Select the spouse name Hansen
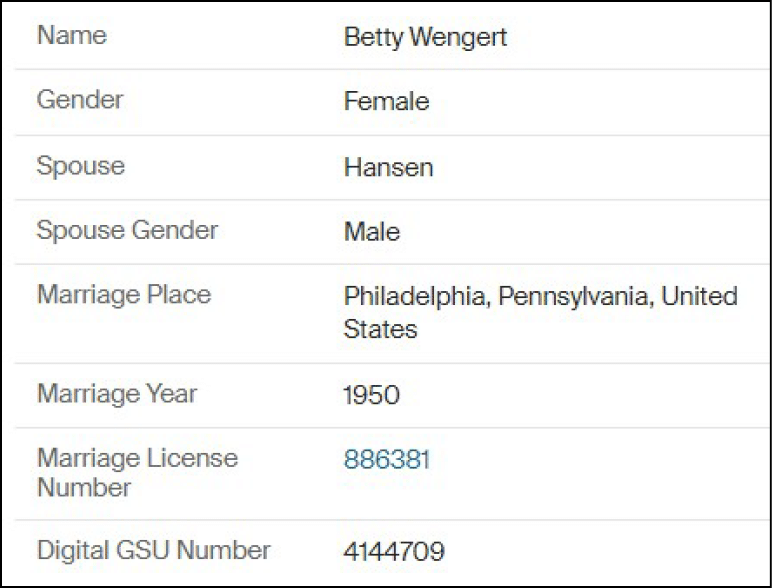This screenshot has width=772, height=588. click(388, 168)
